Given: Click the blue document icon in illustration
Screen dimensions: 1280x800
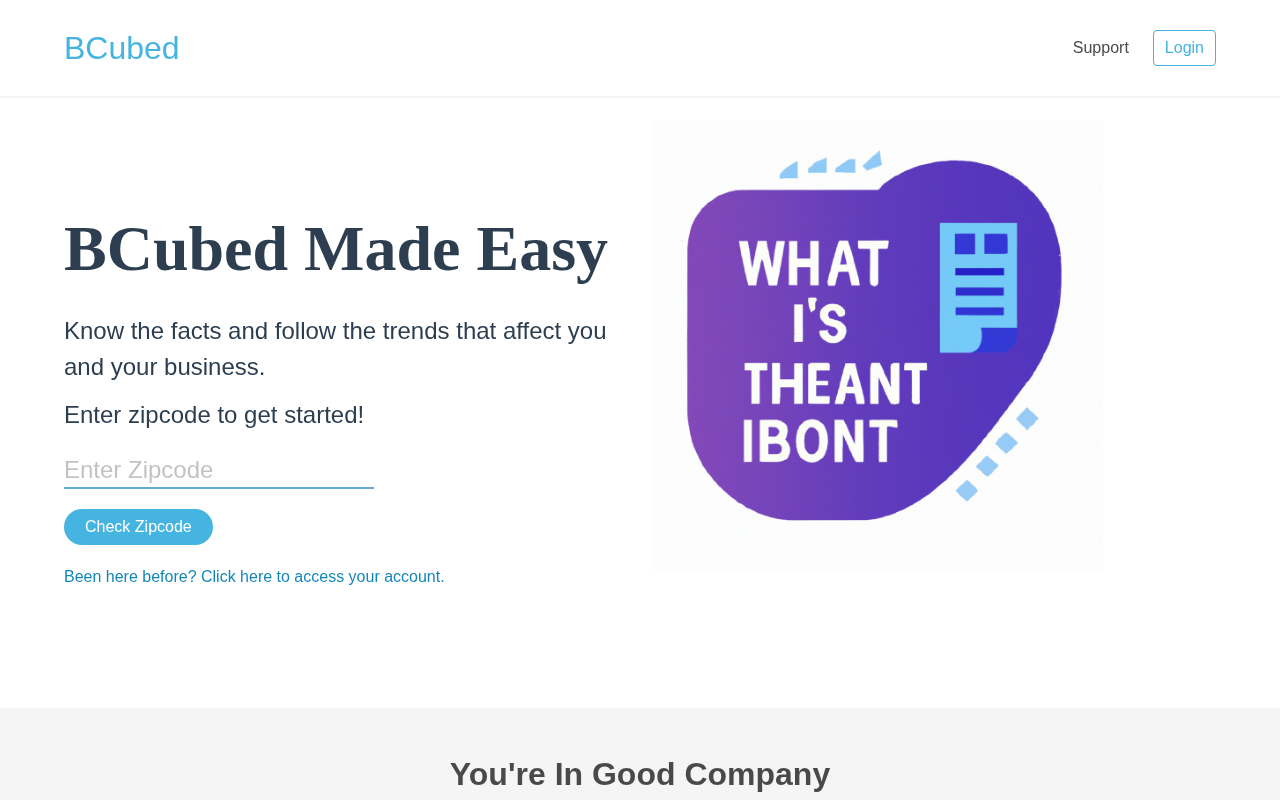Looking at the screenshot, I should click(x=978, y=287).
